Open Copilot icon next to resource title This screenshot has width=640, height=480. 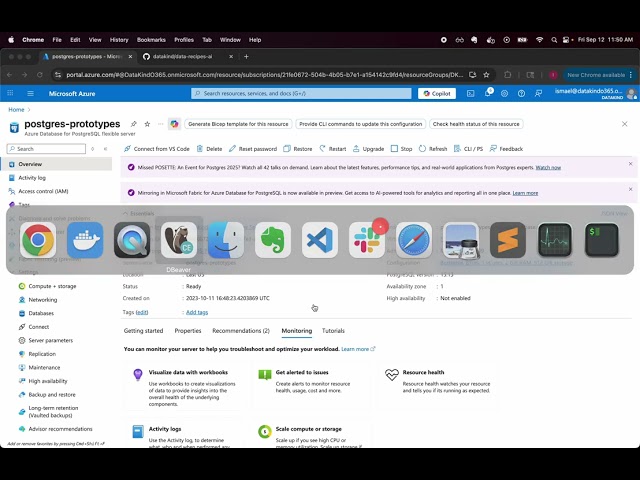174,124
